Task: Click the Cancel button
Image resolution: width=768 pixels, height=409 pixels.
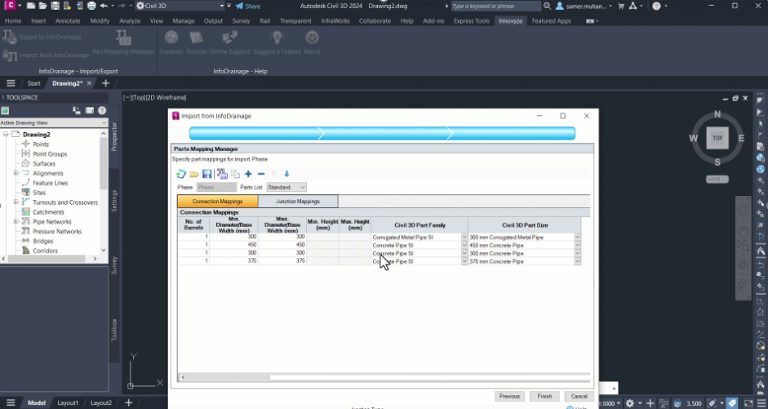Action: pyautogui.click(x=579, y=396)
